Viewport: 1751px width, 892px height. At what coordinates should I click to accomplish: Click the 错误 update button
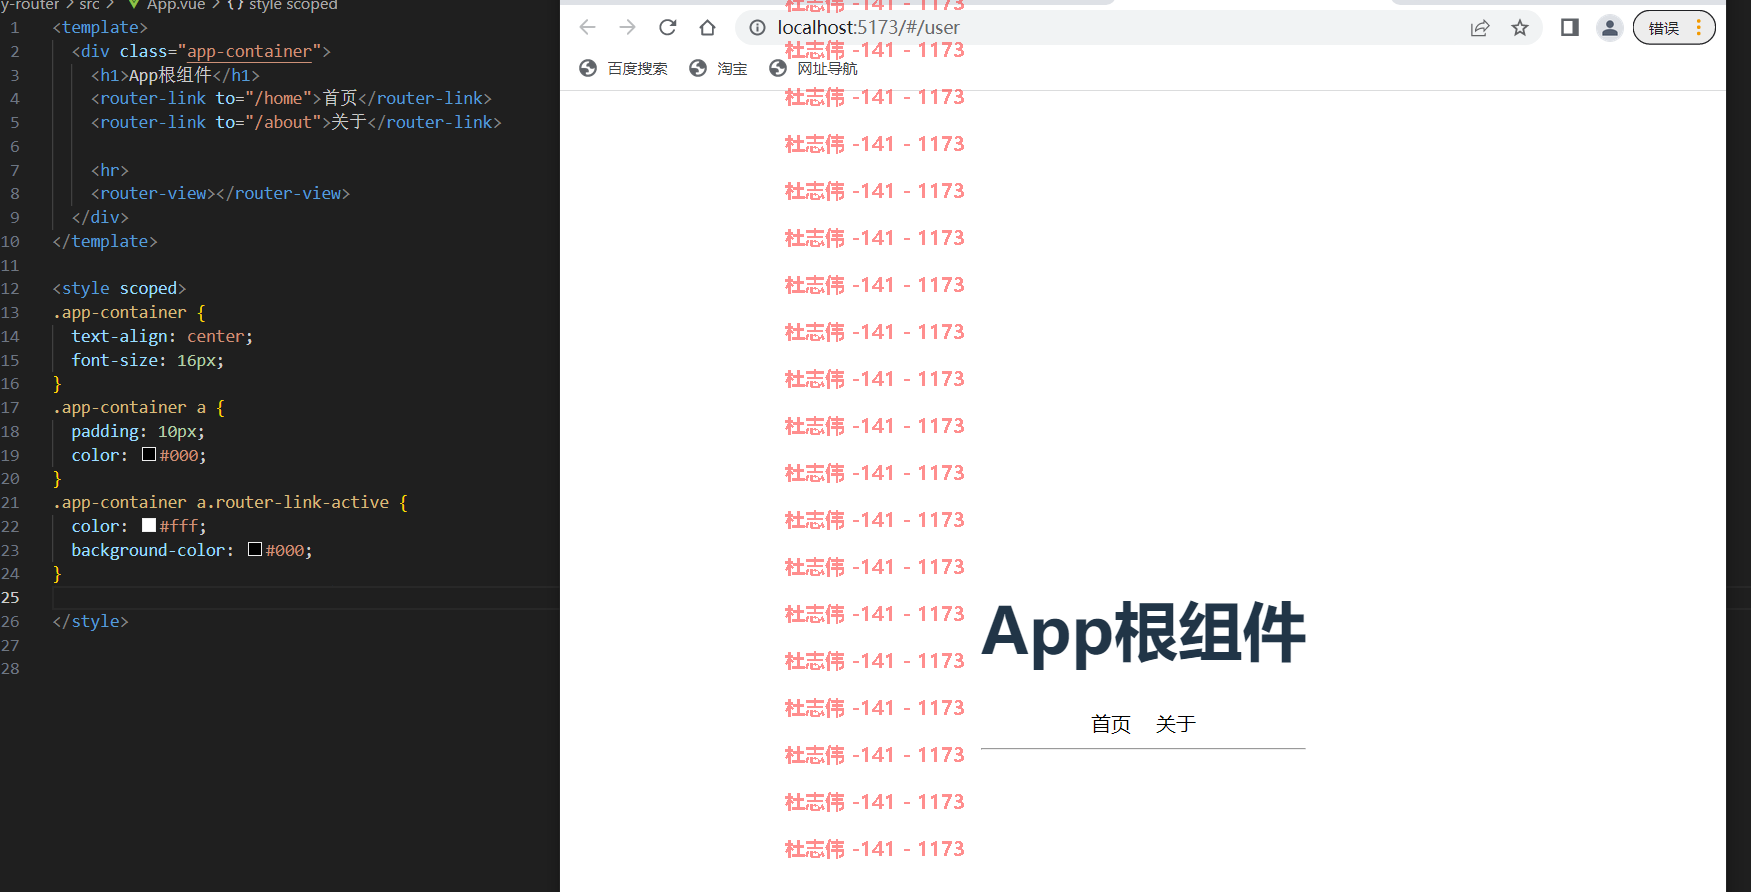pyautogui.click(x=1674, y=28)
